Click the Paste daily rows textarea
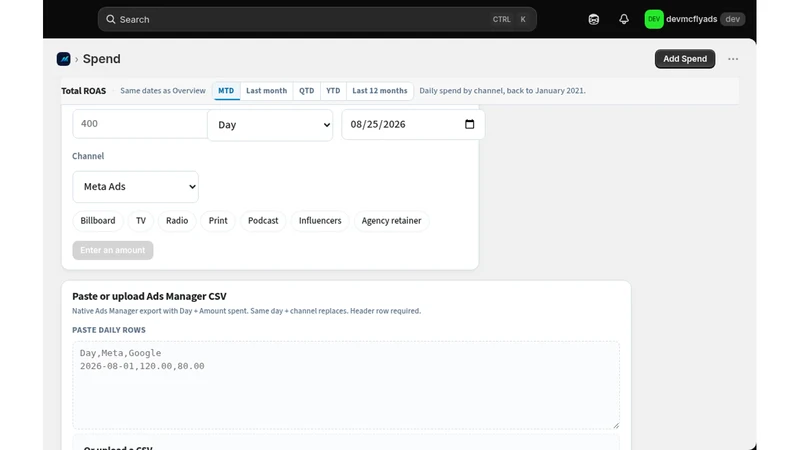 (x=346, y=385)
